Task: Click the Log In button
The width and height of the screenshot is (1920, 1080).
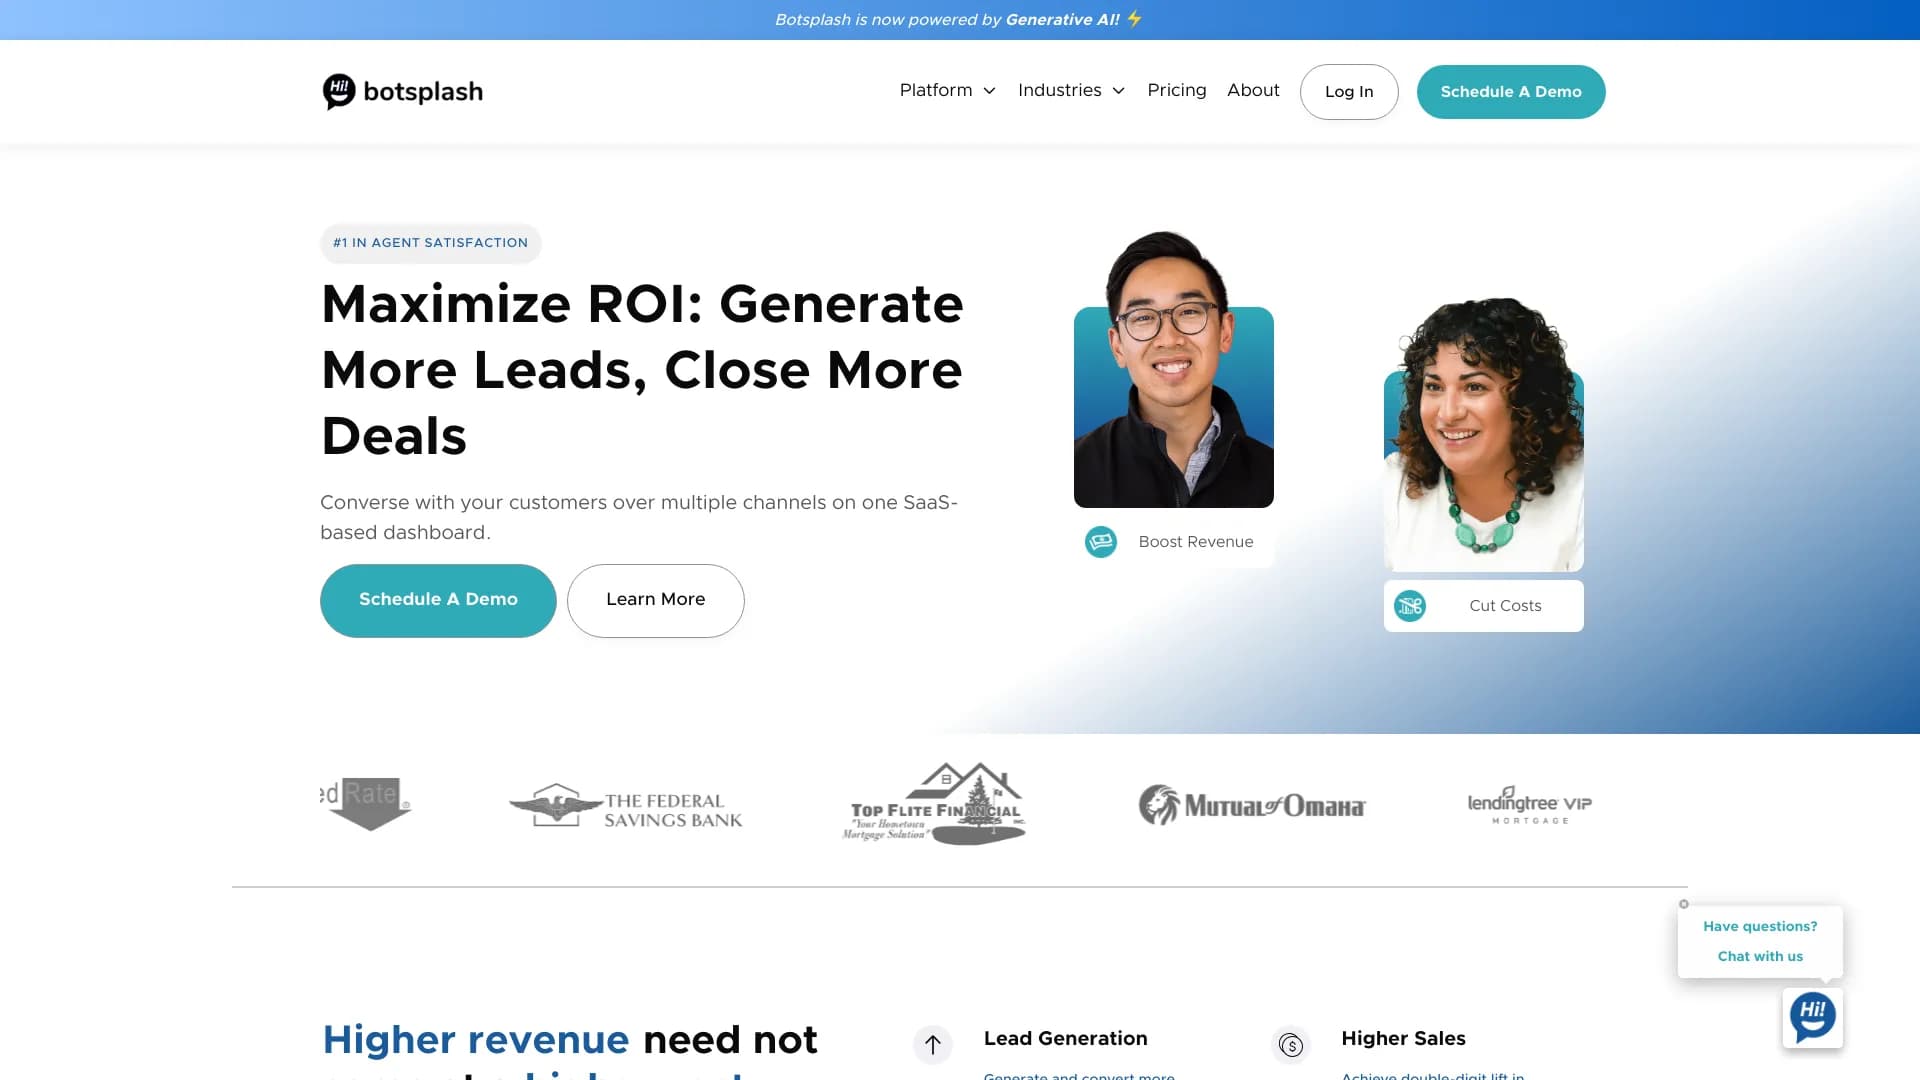Action: [1348, 91]
